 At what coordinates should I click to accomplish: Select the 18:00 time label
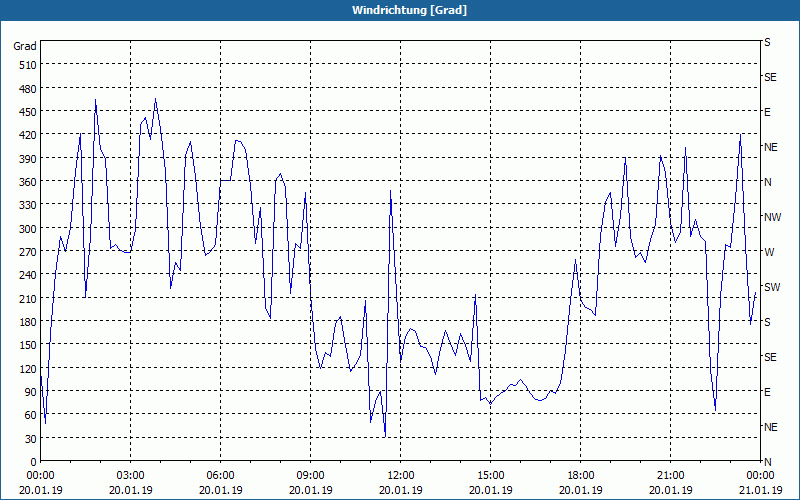point(581,476)
